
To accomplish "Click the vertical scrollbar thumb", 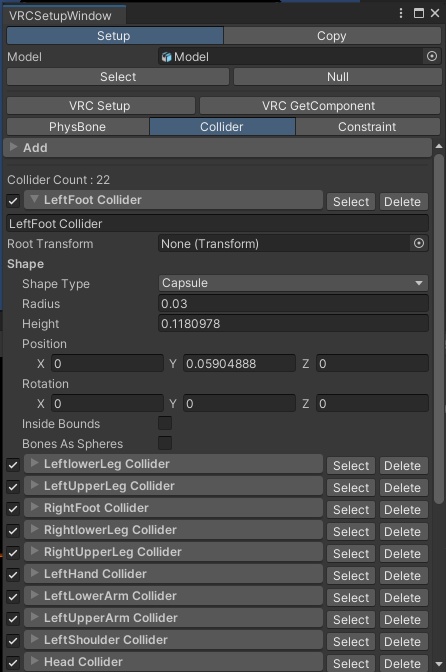I will click(439, 329).
